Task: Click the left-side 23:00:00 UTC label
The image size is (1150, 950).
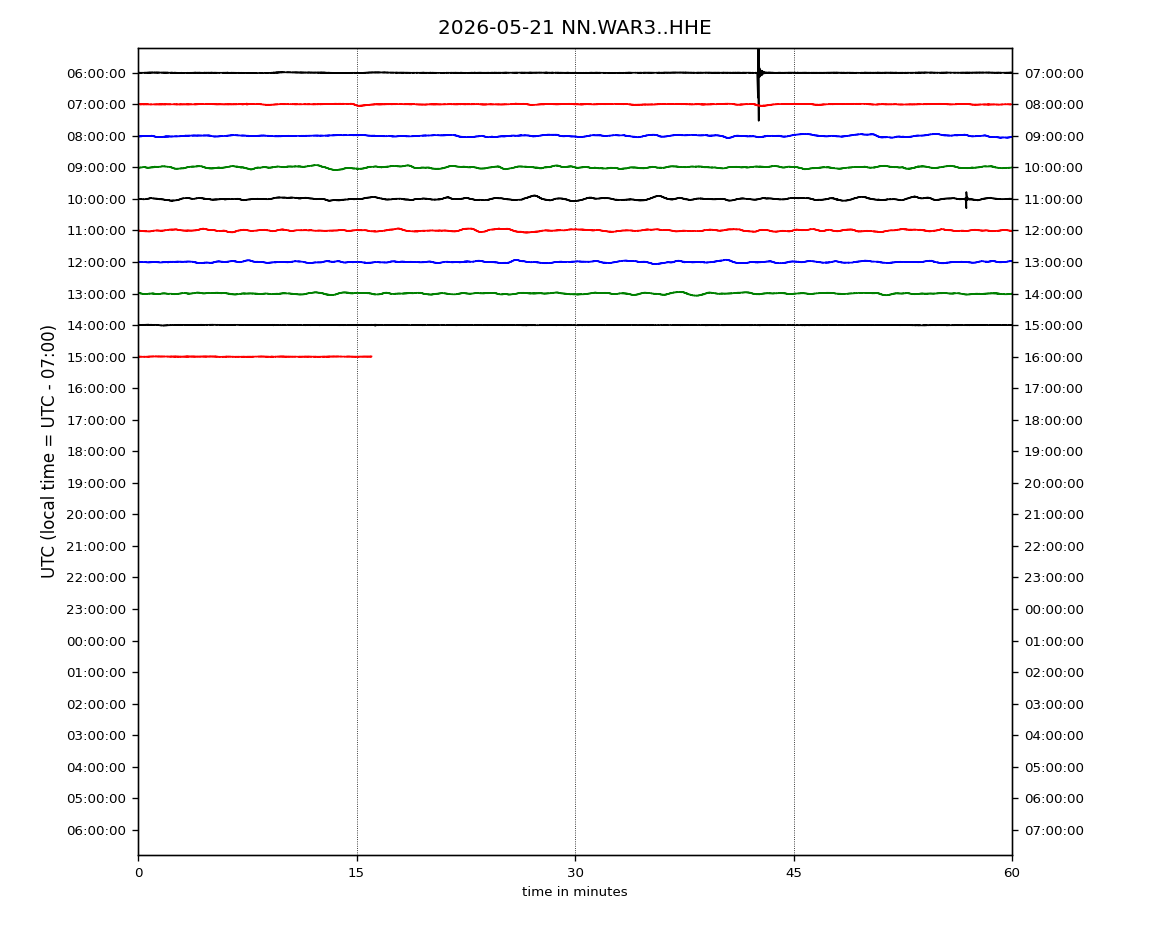Action: click(x=96, y=609)
